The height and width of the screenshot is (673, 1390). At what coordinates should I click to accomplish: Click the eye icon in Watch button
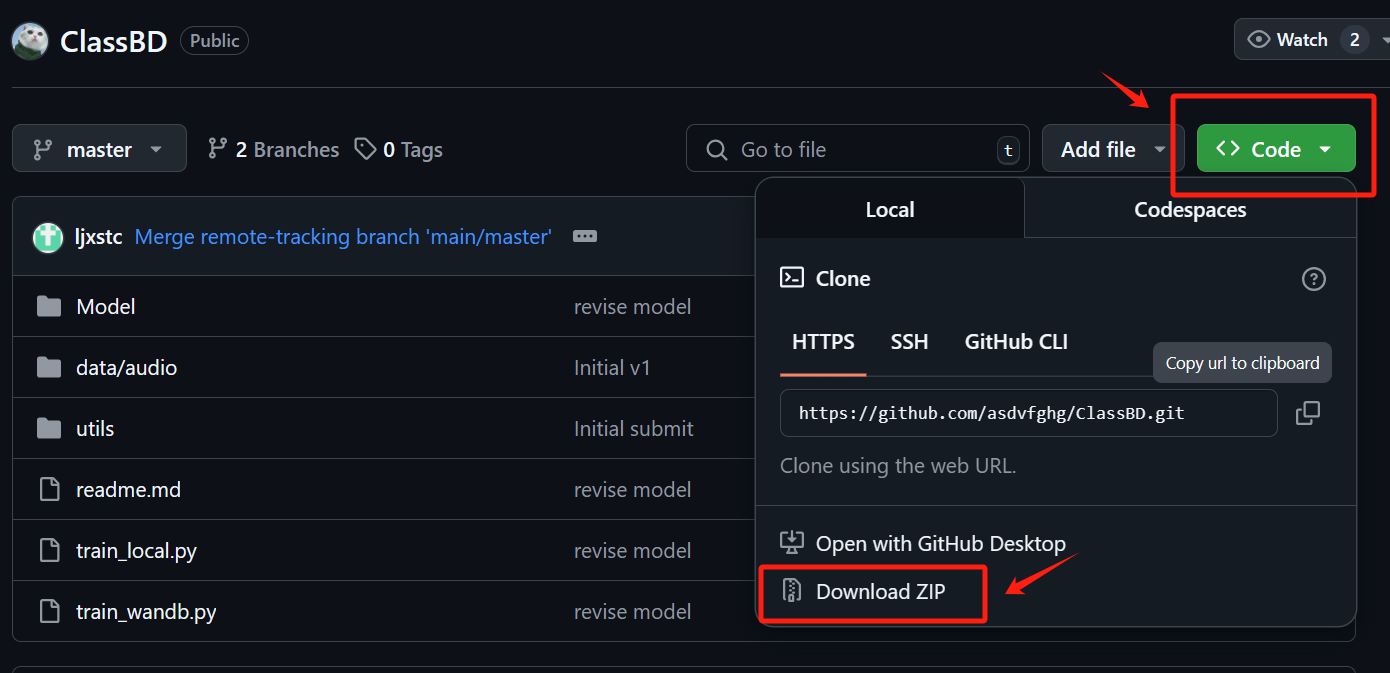[x=1260, y=40]
